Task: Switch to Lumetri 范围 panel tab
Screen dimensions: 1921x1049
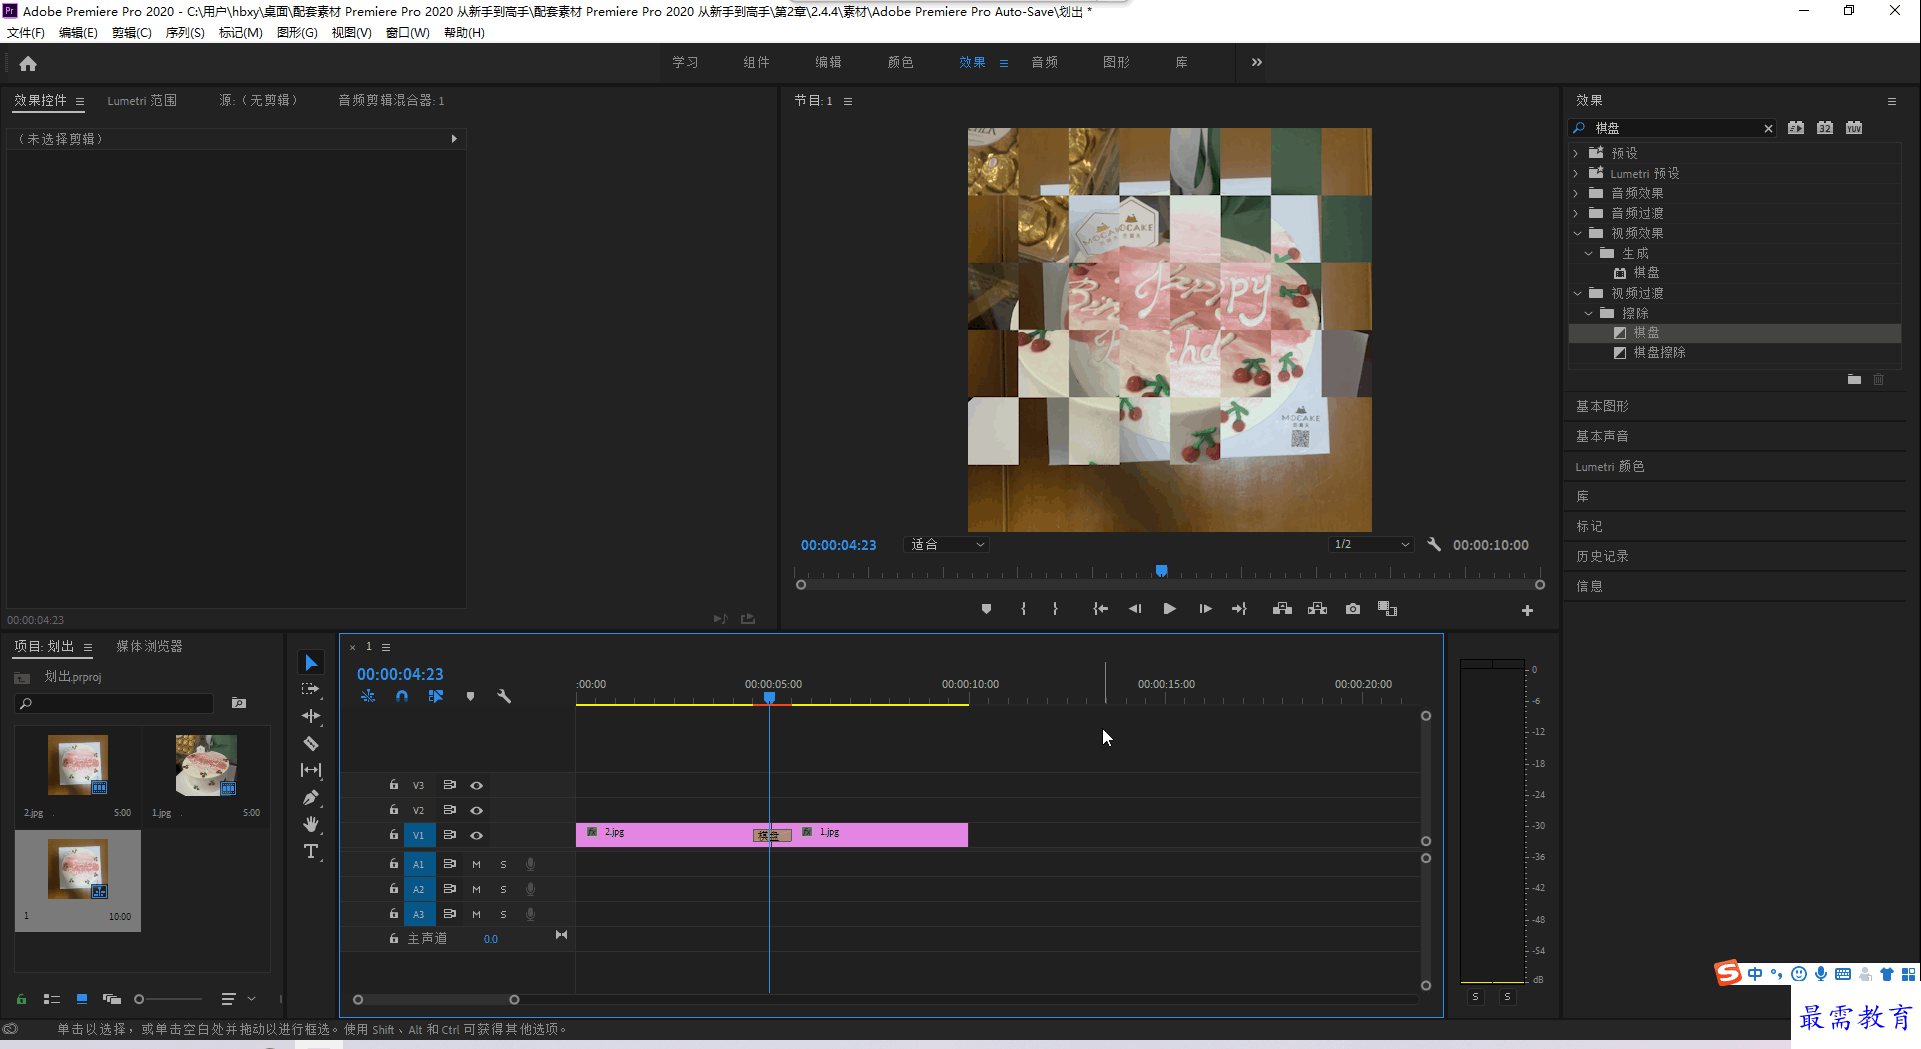Action: (142, 100)
